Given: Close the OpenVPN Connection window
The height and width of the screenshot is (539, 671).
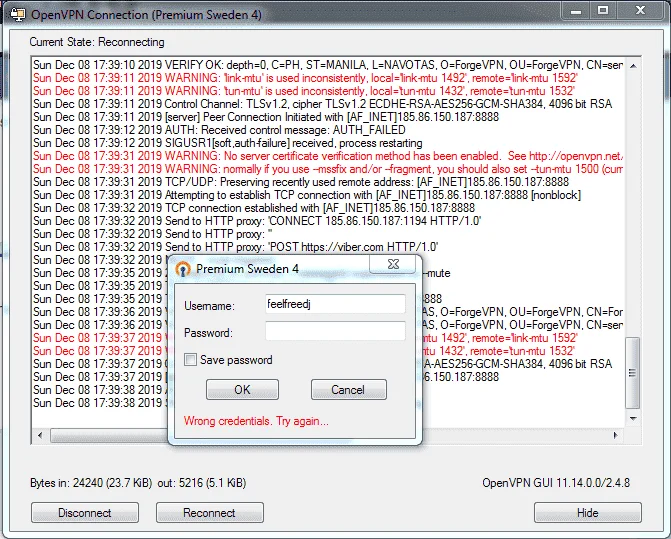Looking at the screenshot, I should [640, 11].
